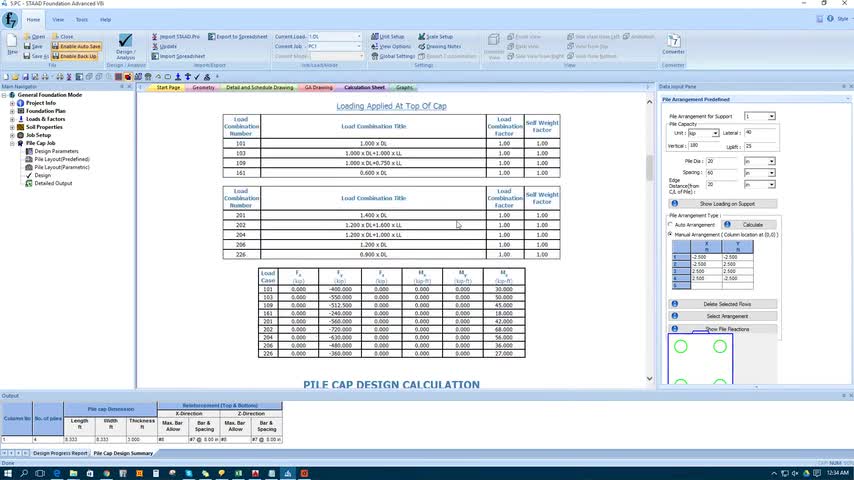Click Save in the File ribbon group
The image size is (854, 480).
[33, 46]
